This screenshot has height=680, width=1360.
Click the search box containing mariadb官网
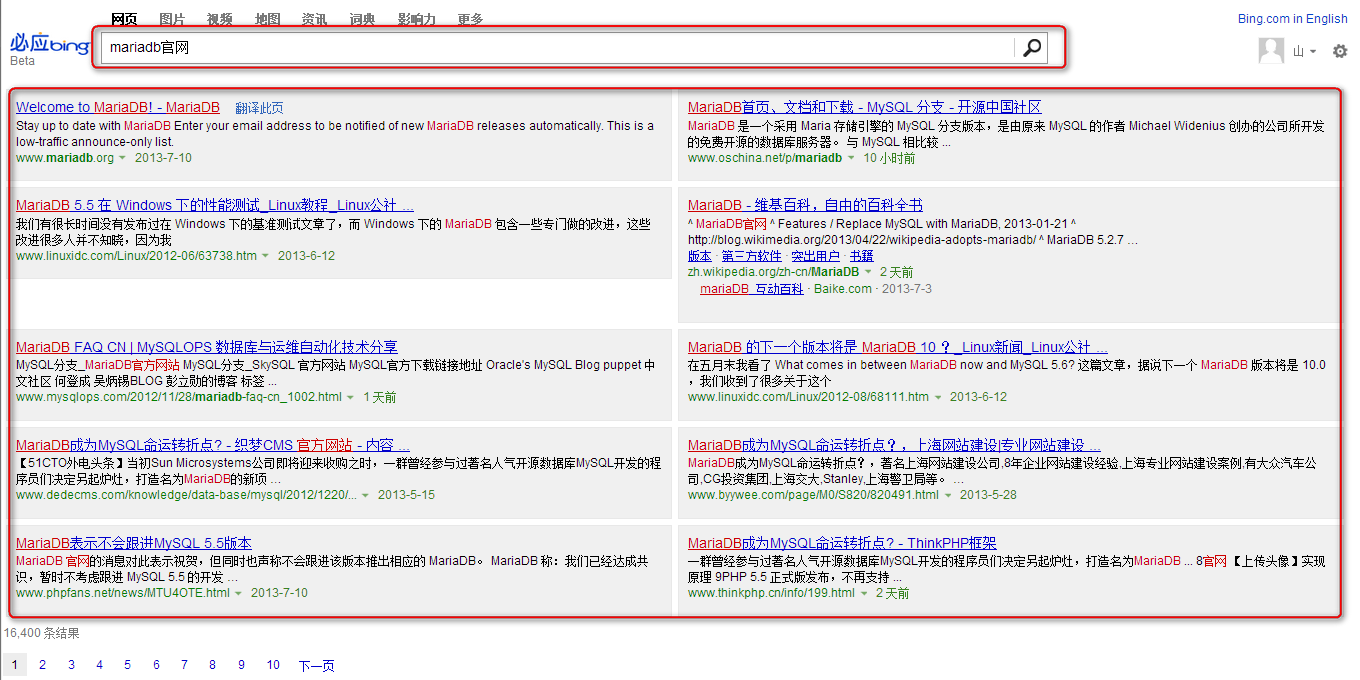[x=558, y=48]
